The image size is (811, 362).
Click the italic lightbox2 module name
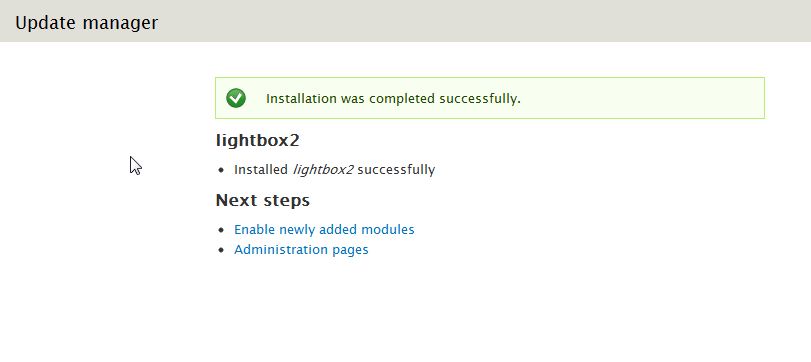[x=323, y=170]
